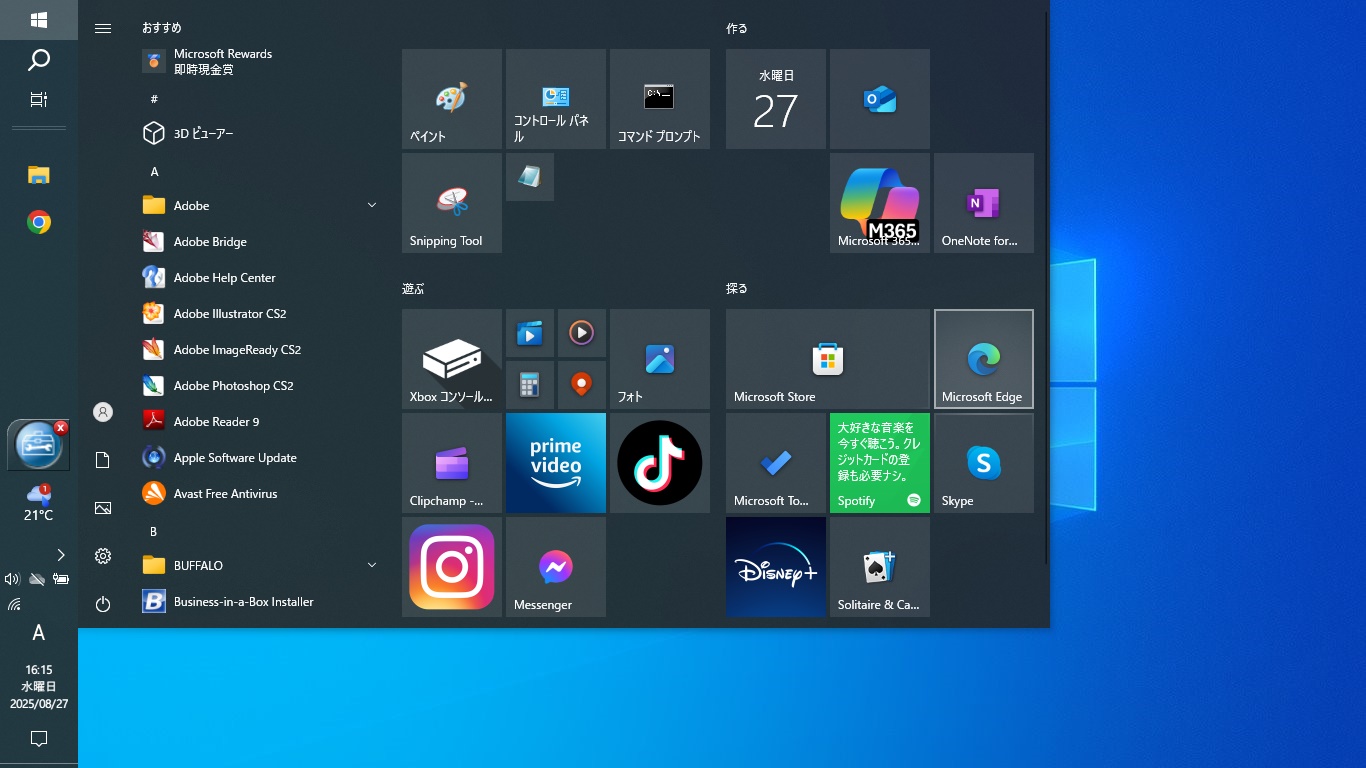
Task: Open the Movies & TV small tile
Action: [x=530, y=333]
